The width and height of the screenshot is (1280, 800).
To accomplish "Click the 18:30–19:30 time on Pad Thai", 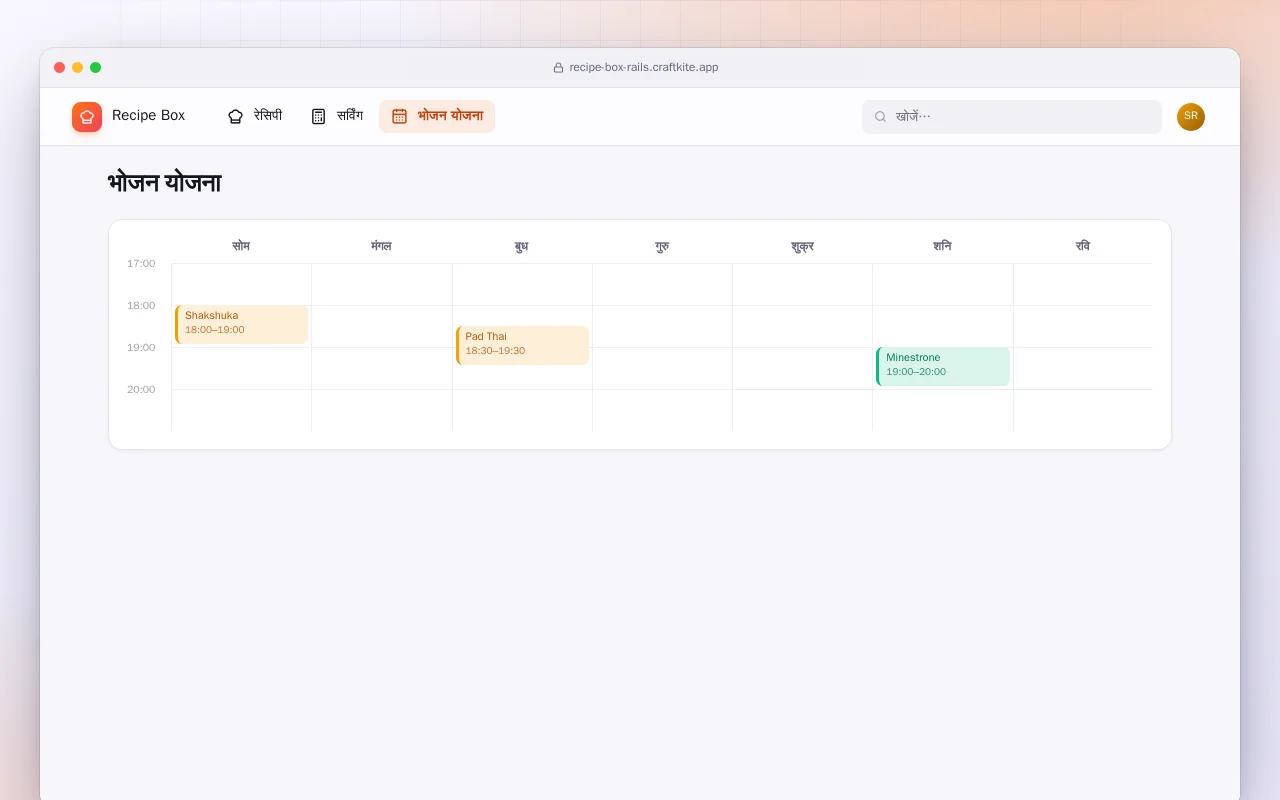I will [x=495, y=351].
